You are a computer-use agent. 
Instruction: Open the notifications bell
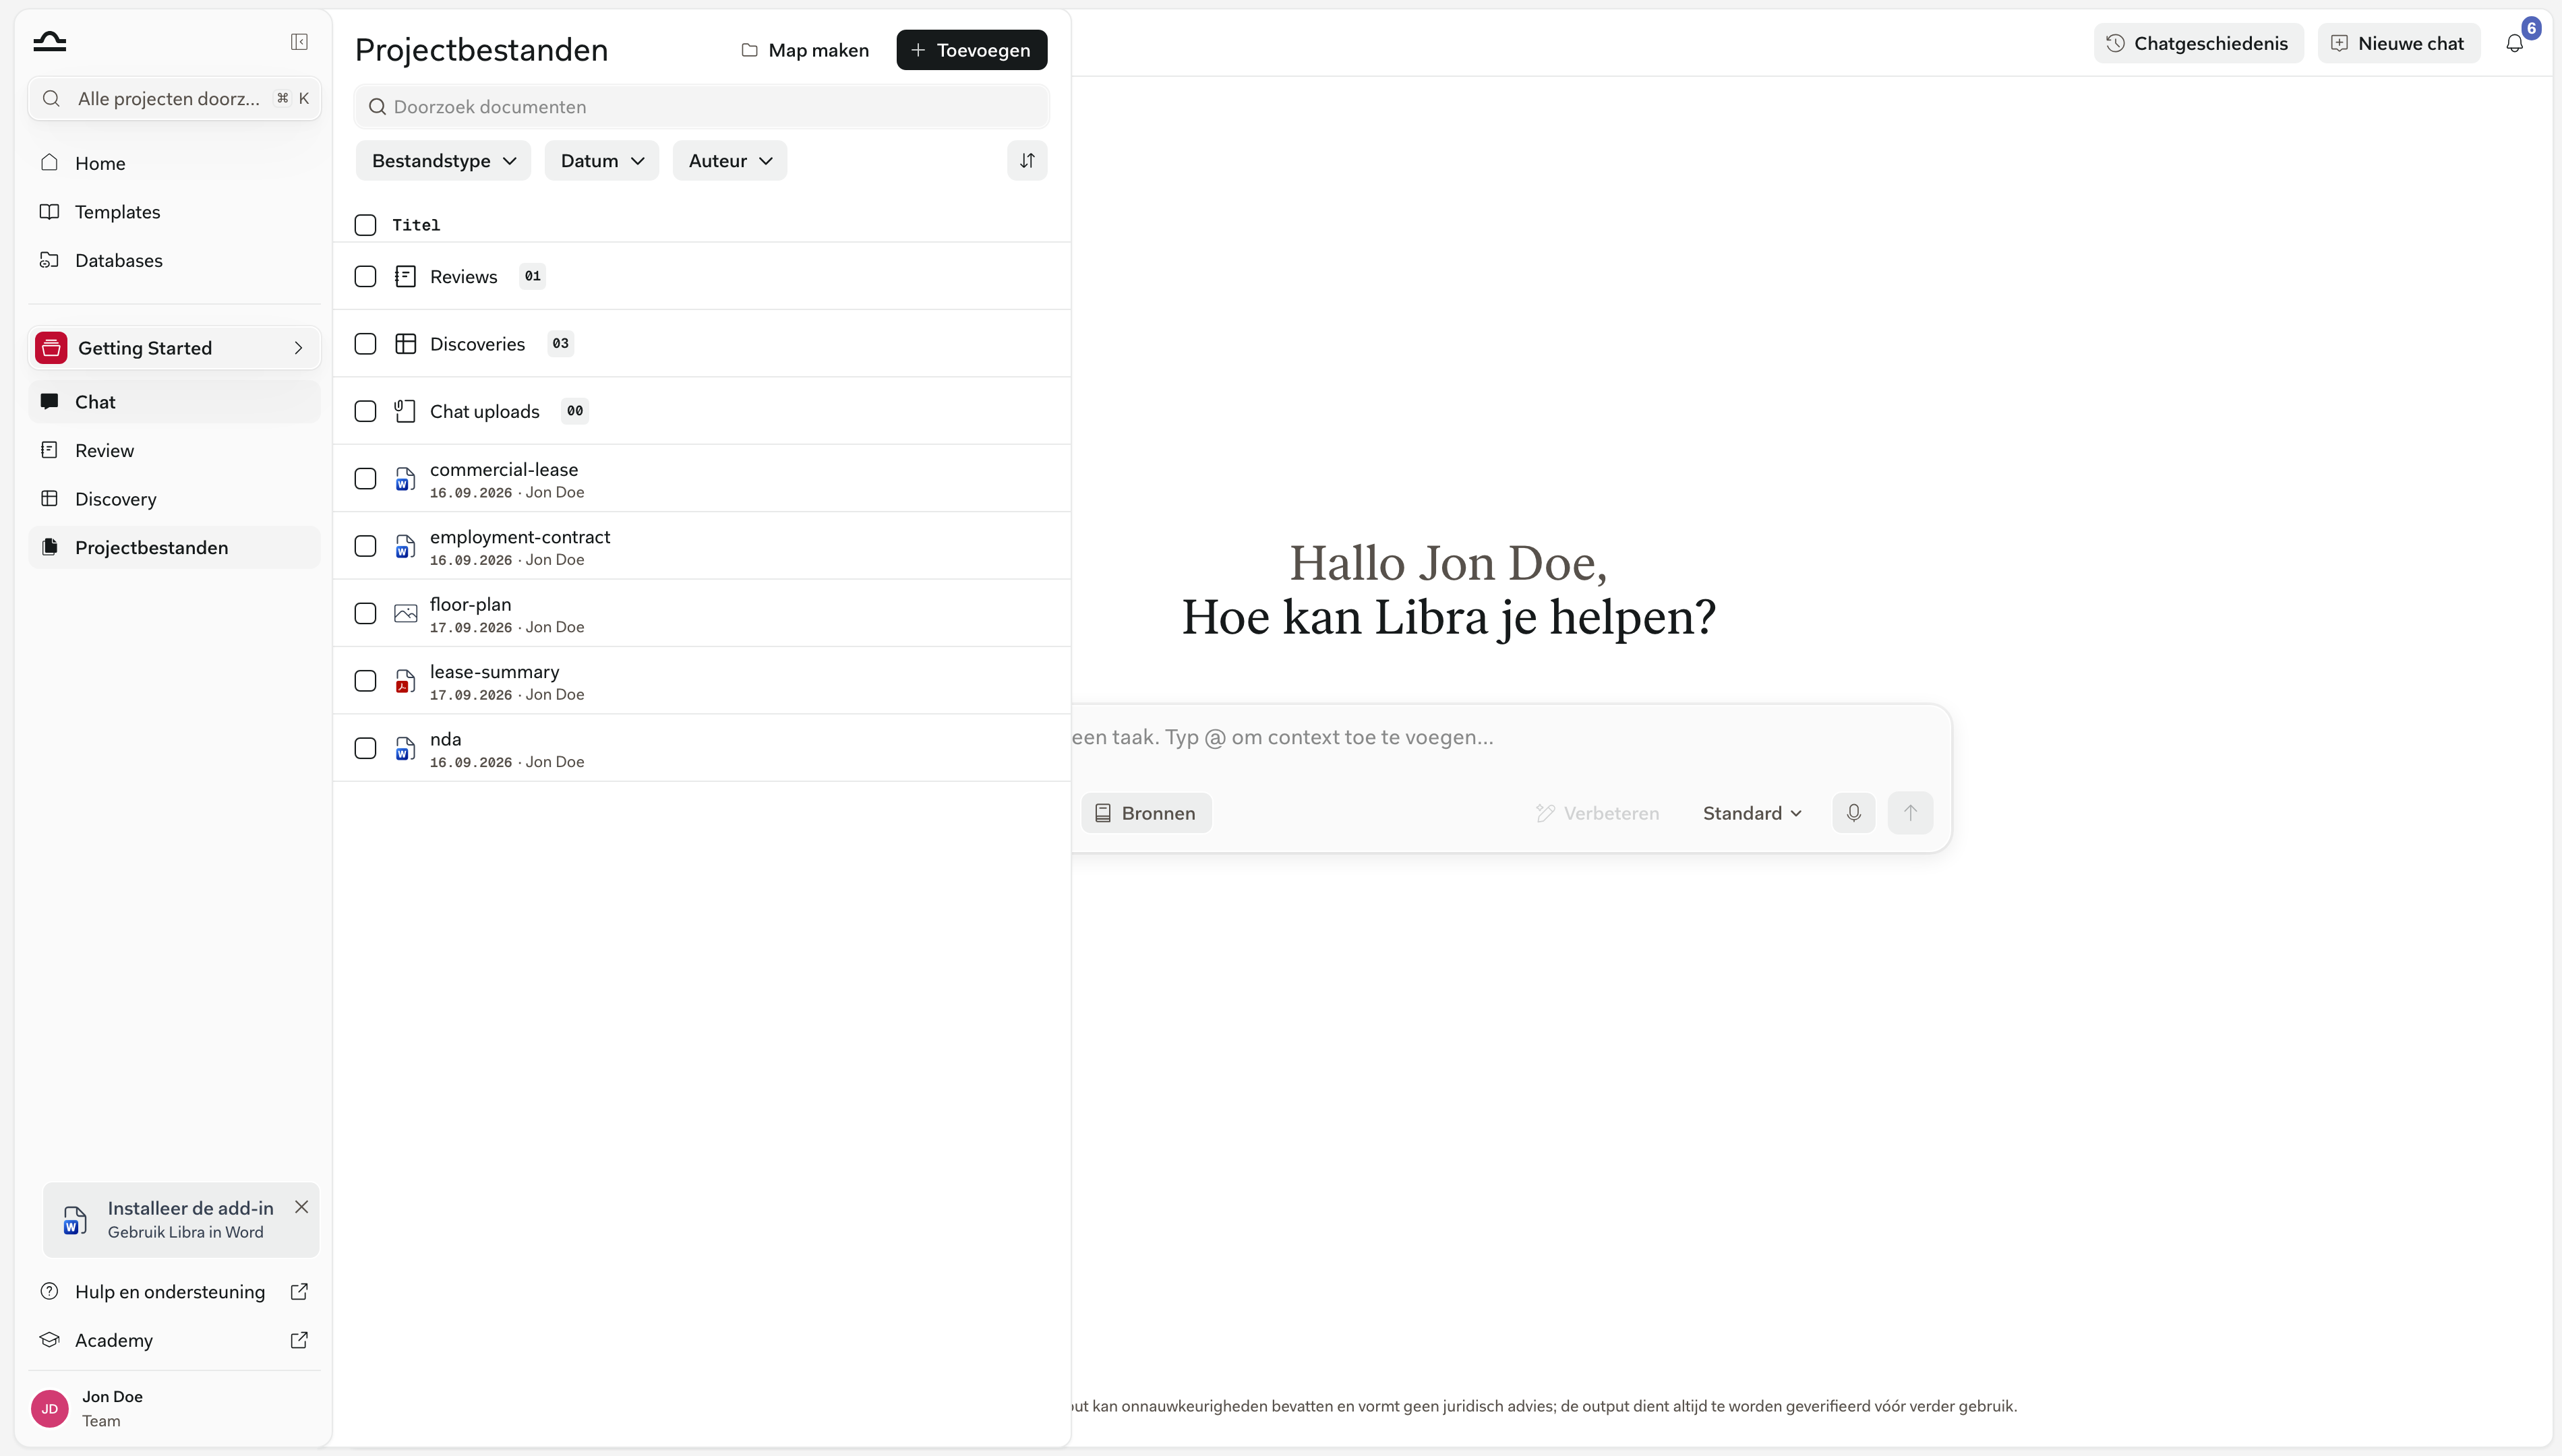(x=2514, y=43)
